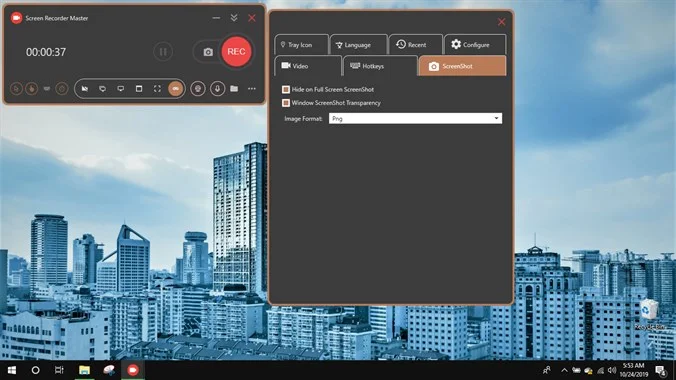Open the output folder icon
The image size is (676, 380).
234,89
